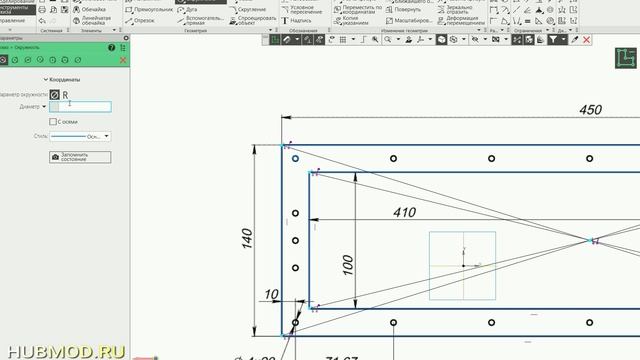The image size is (640, 360).
Task: Pick the Дуга arc tool
Action: coord(188,9)
